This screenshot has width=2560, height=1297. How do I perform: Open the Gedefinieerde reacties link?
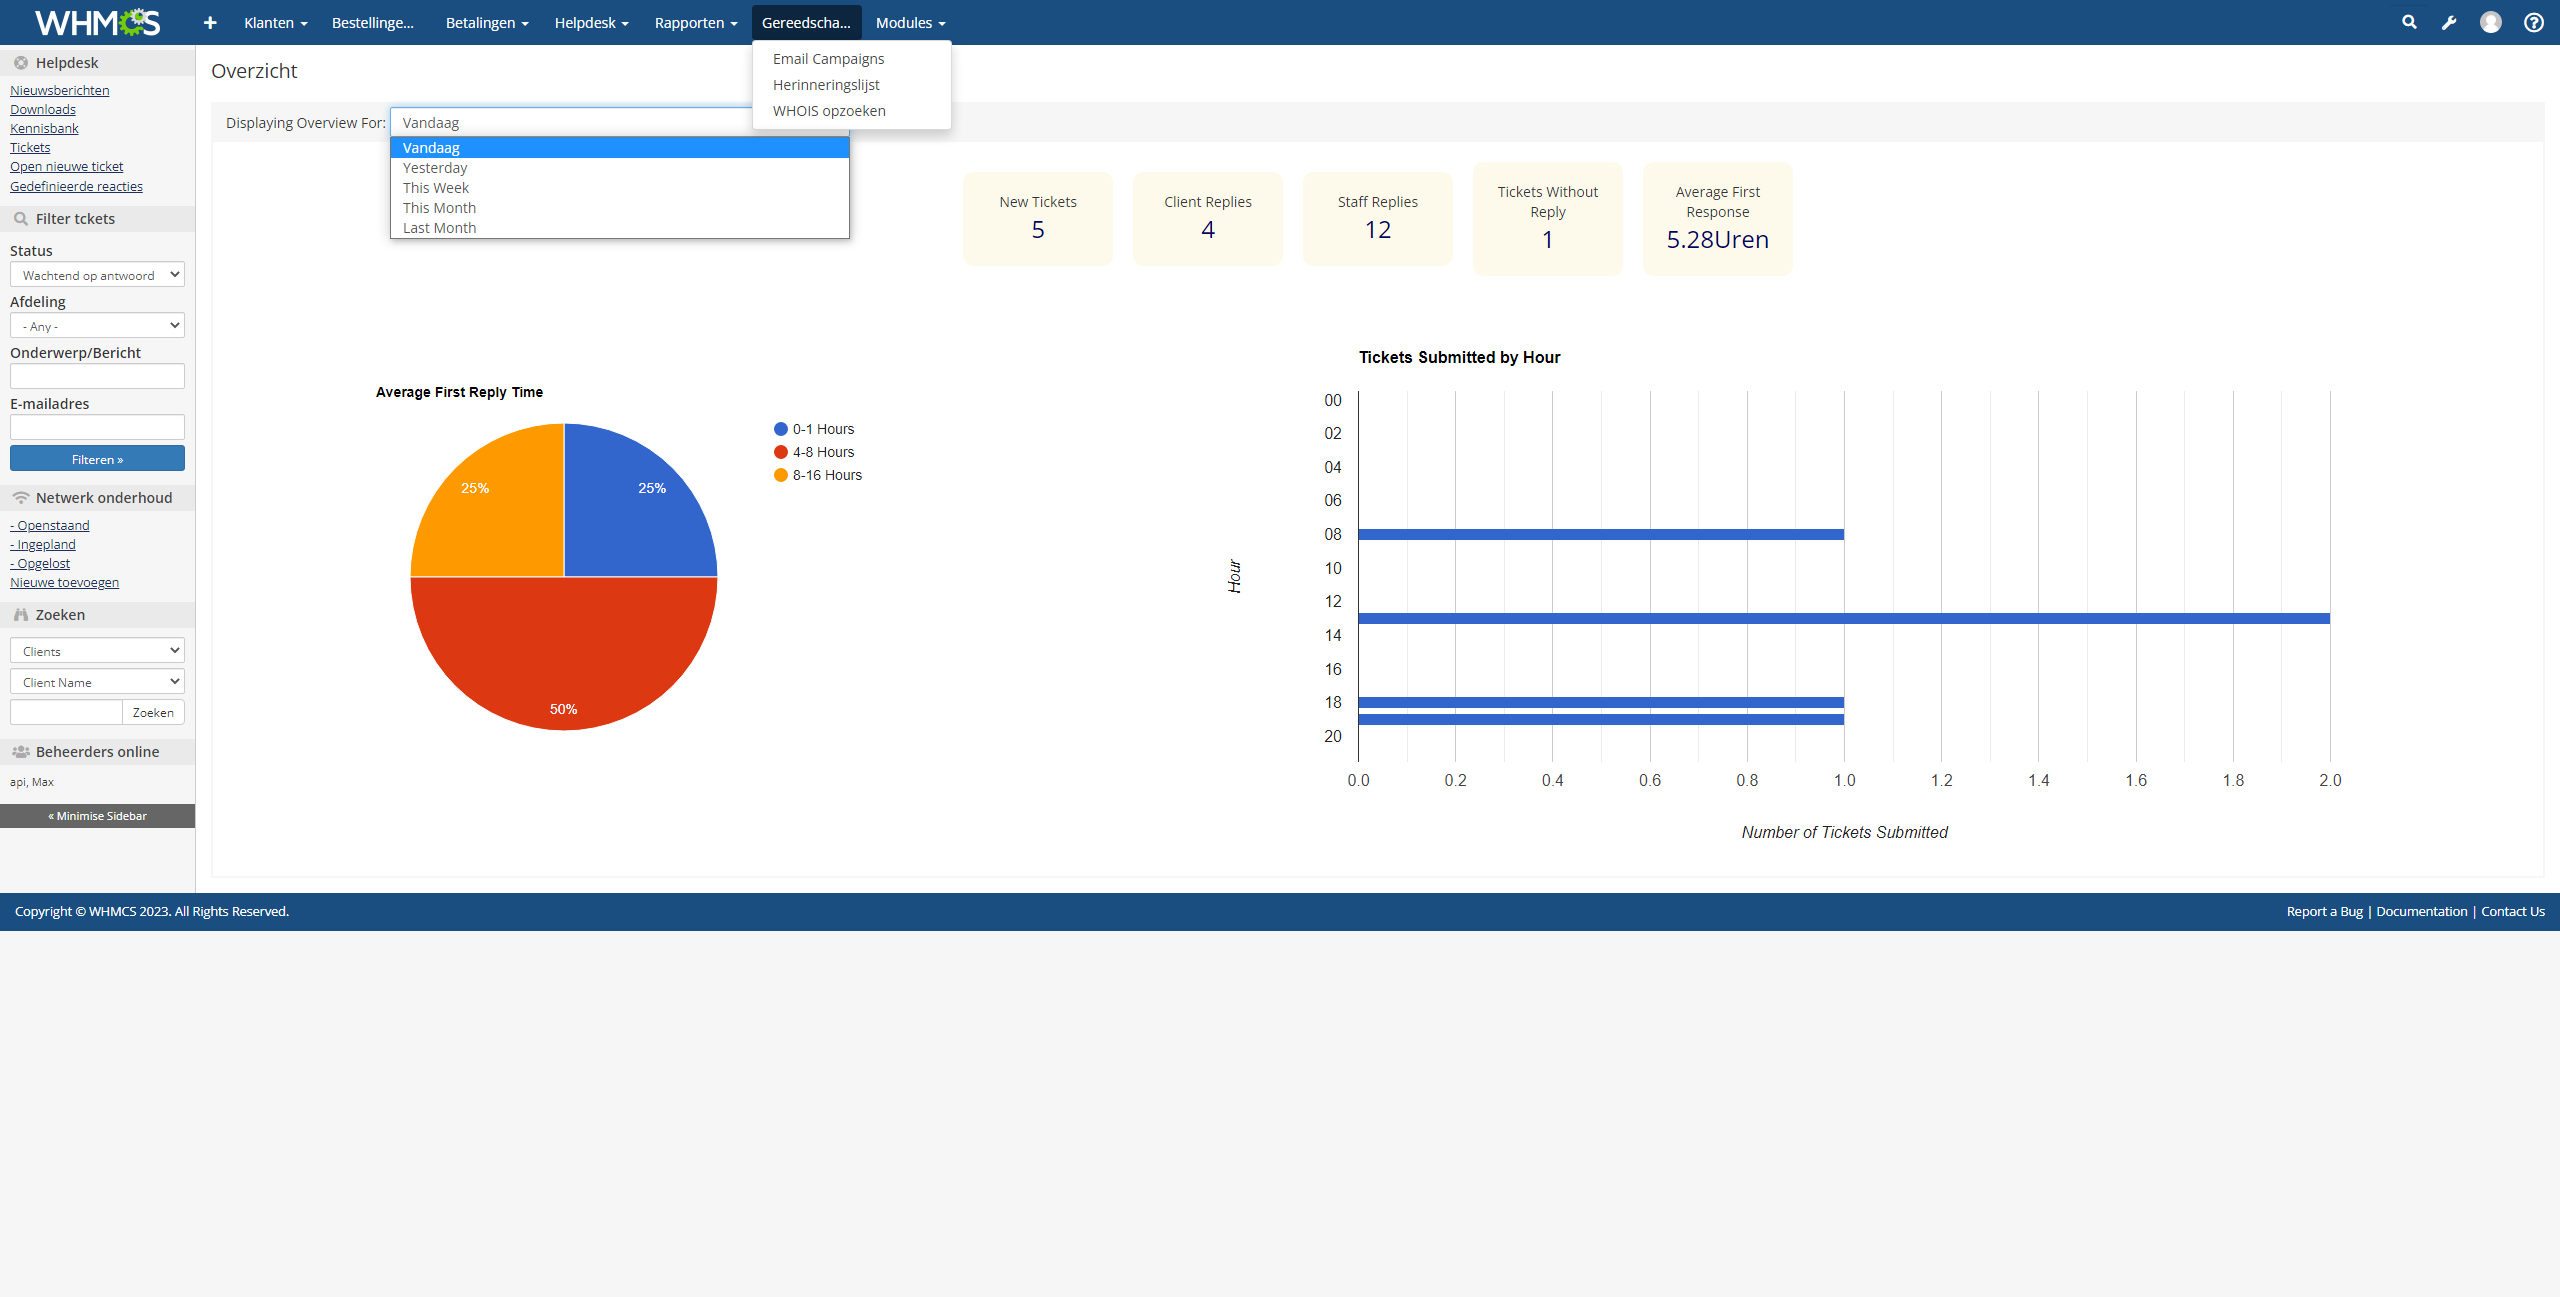(x=76, y=186)
